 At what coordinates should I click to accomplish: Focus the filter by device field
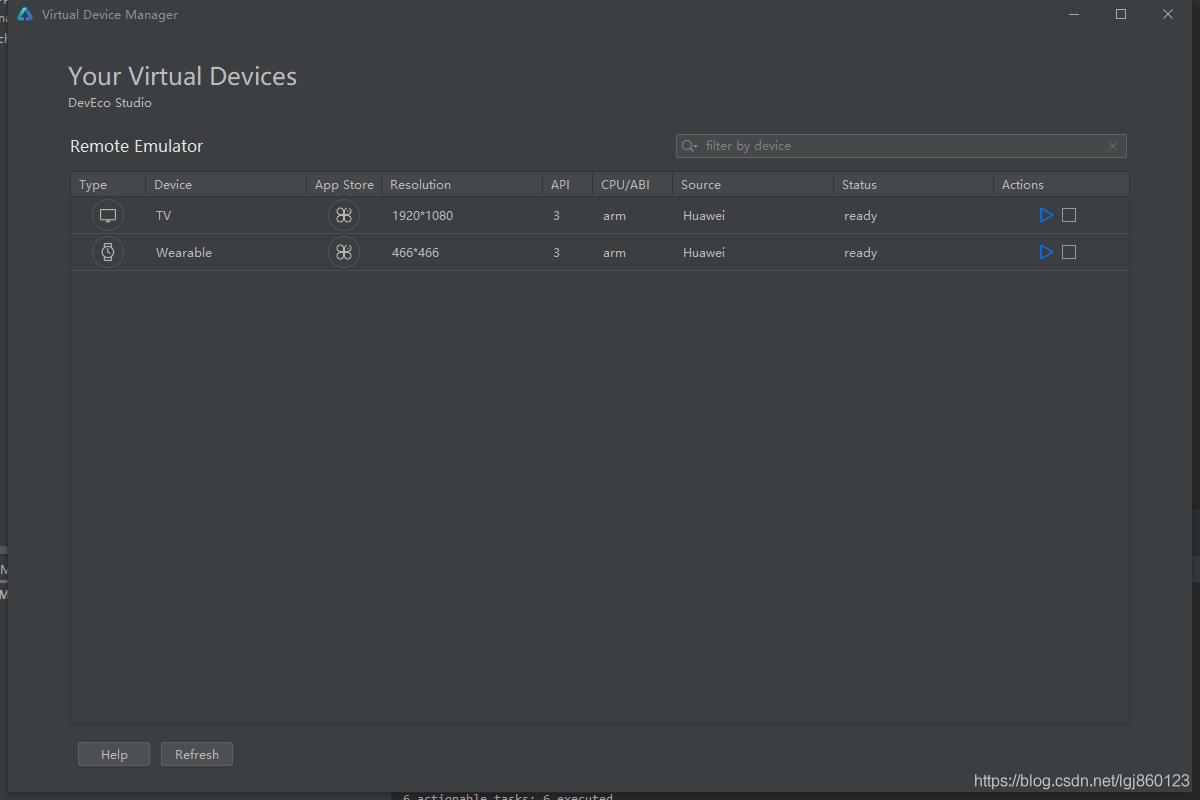pyautogui.click(x=901, y=146)
